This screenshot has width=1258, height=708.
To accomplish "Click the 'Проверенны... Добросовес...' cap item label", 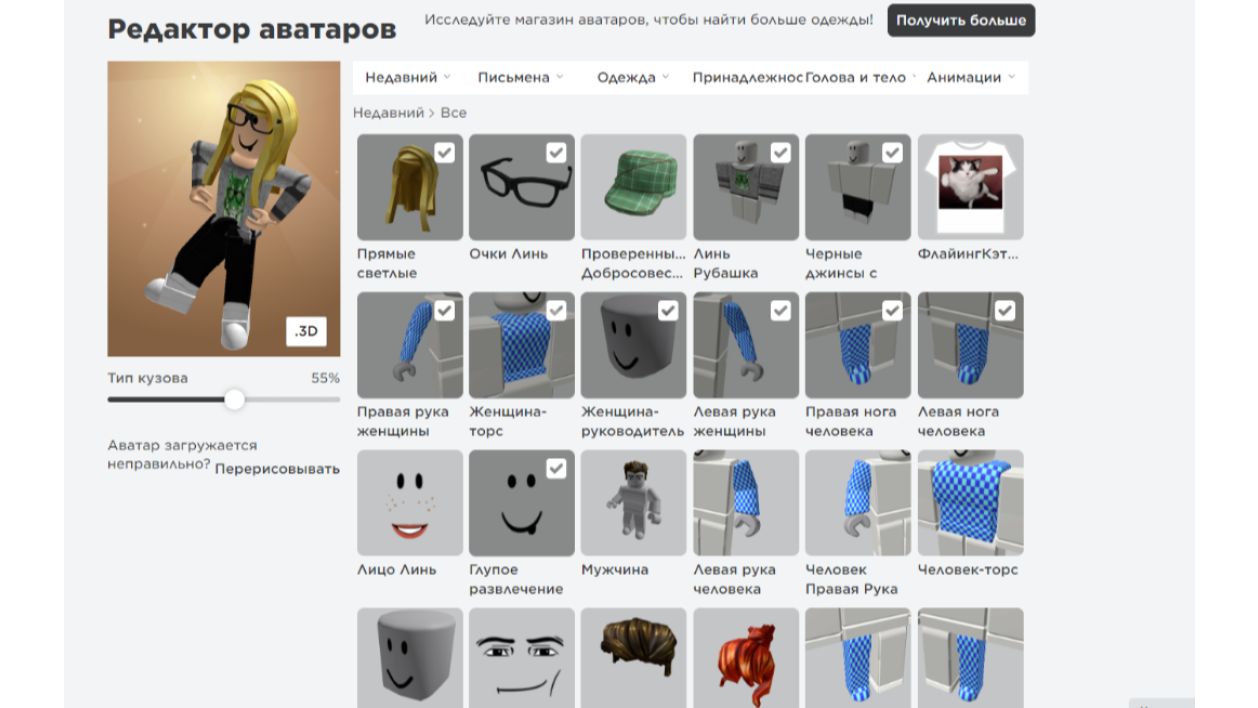I will [x=634, y=263].
